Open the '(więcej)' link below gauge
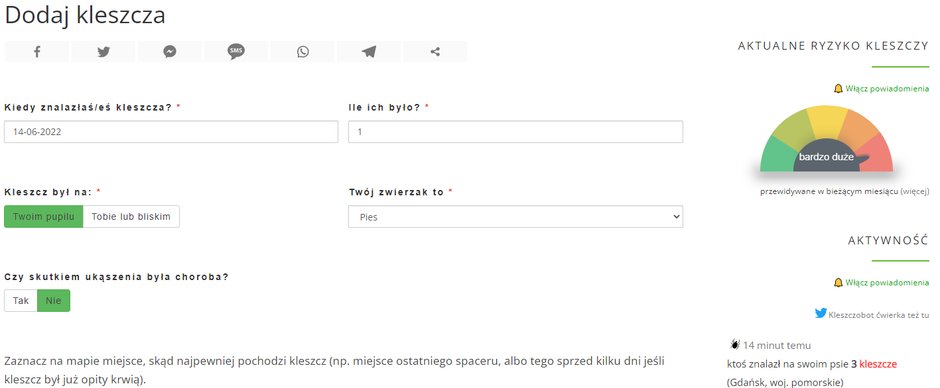 click(915, 191)
